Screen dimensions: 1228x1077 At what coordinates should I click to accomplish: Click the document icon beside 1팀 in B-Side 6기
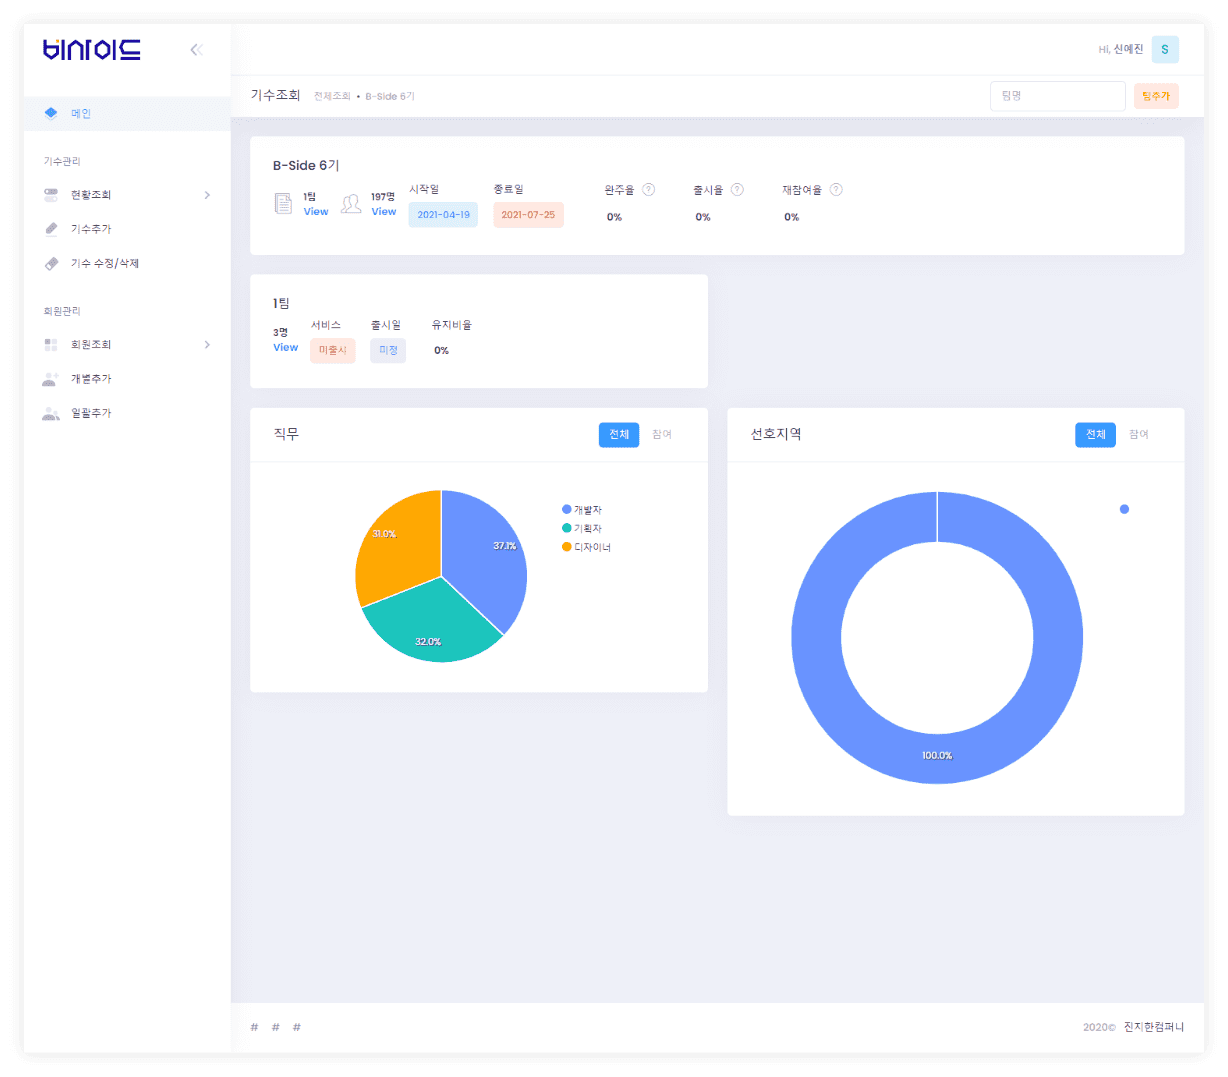[x=283, y=204]
